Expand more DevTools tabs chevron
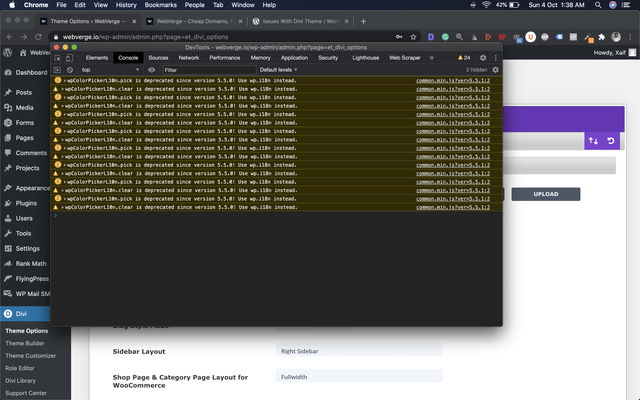Screen dimensions: 640x400 tap(431, 58)
